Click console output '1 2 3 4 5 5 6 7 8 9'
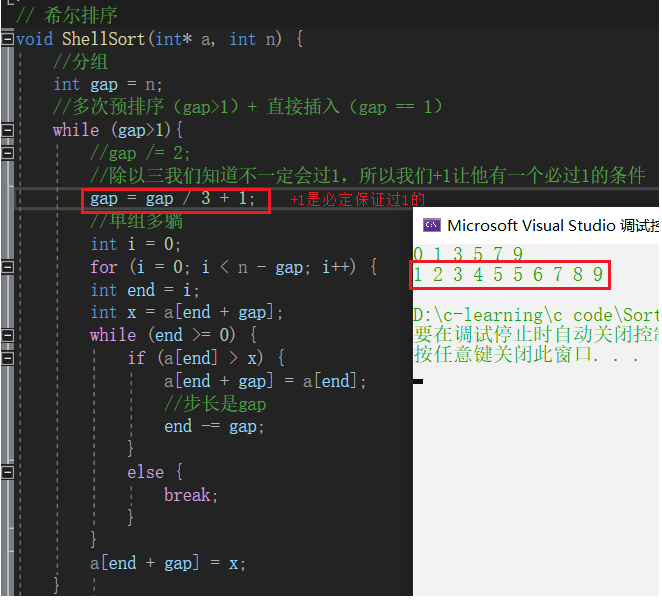Screen dimensions: 662x604 [508, 274]
